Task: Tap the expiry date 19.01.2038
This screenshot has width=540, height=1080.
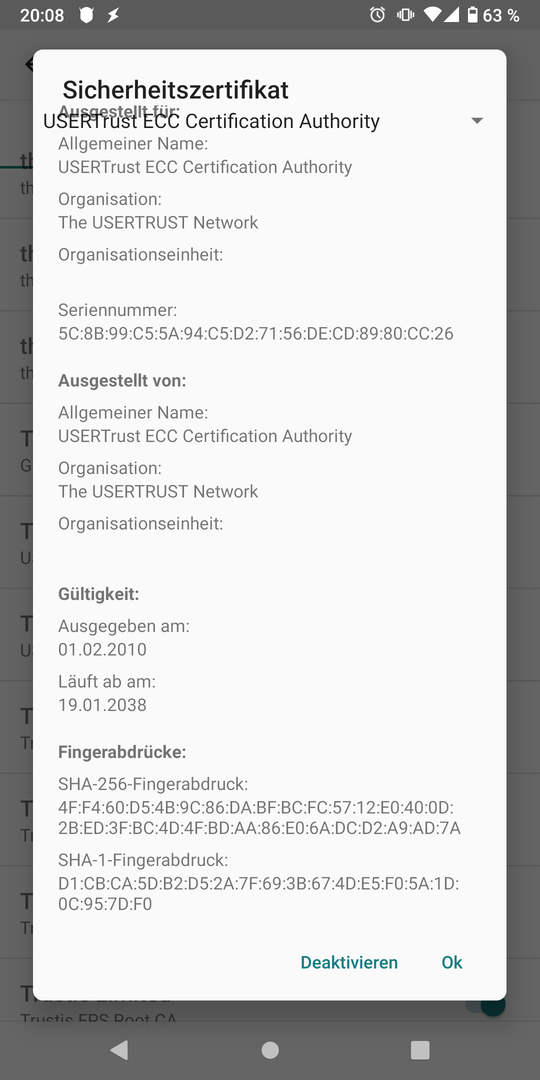Action: [x=103, y=705]
